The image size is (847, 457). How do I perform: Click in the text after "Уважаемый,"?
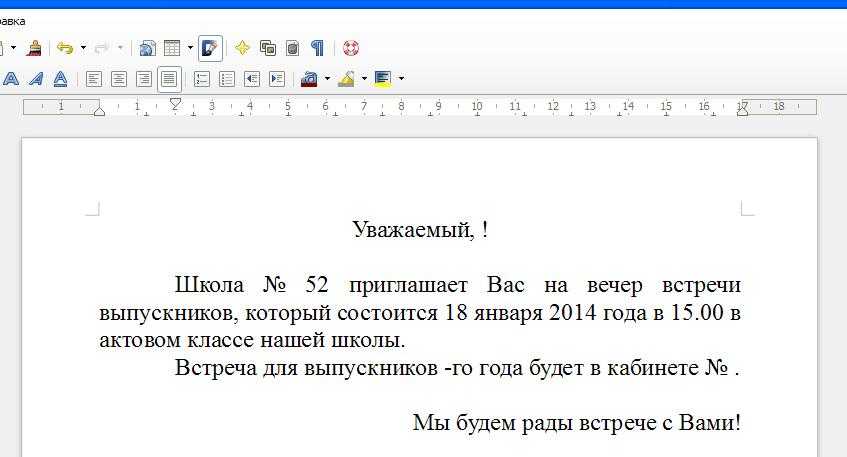[476, 230]
